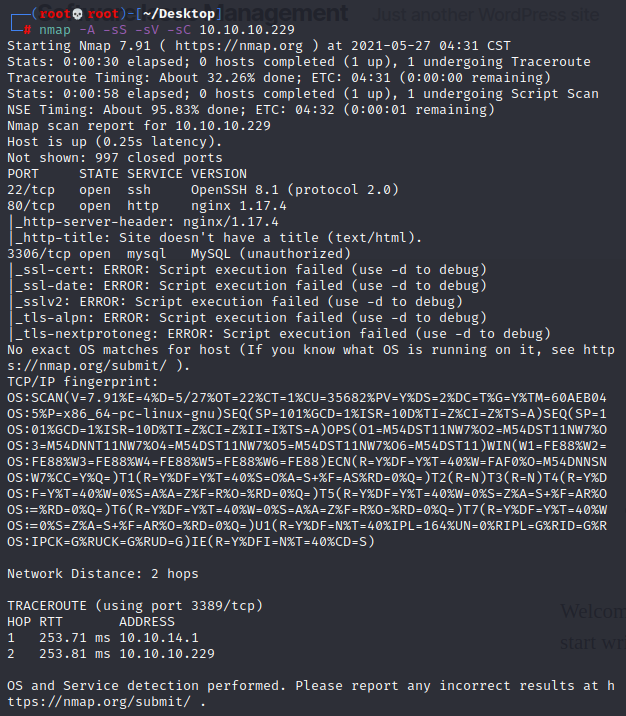Click the Network Distance: 2 hops line
Screen dimensions: 626x716
(103, 574)
